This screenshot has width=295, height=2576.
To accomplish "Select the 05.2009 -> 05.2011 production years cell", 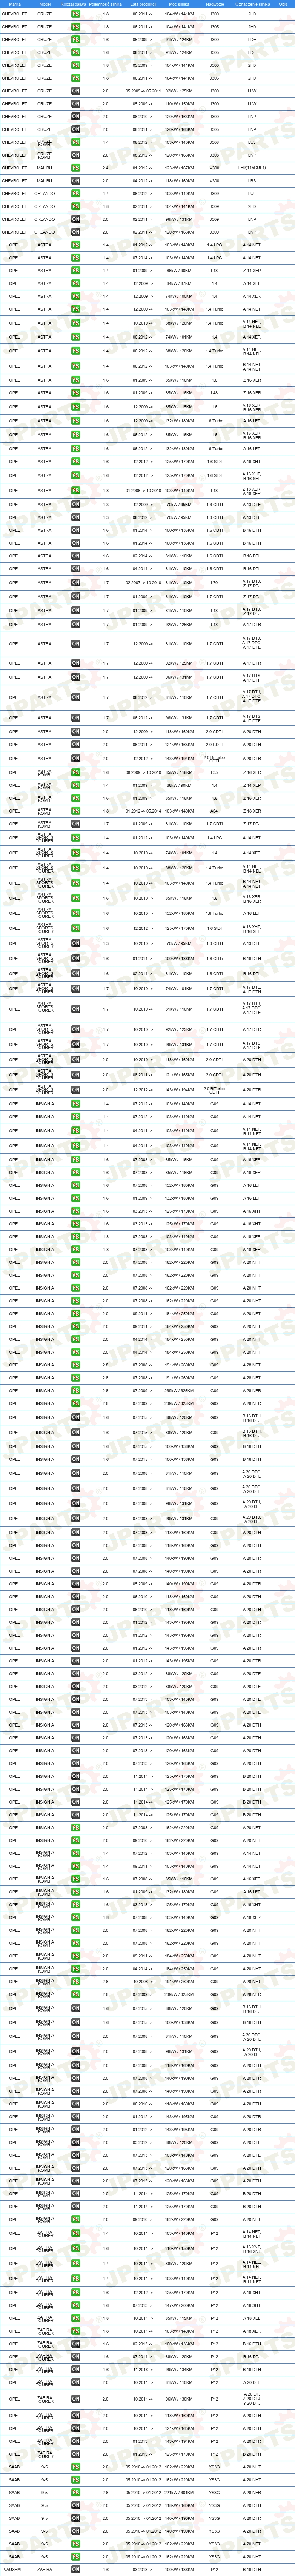I will (x=143, y=91).
